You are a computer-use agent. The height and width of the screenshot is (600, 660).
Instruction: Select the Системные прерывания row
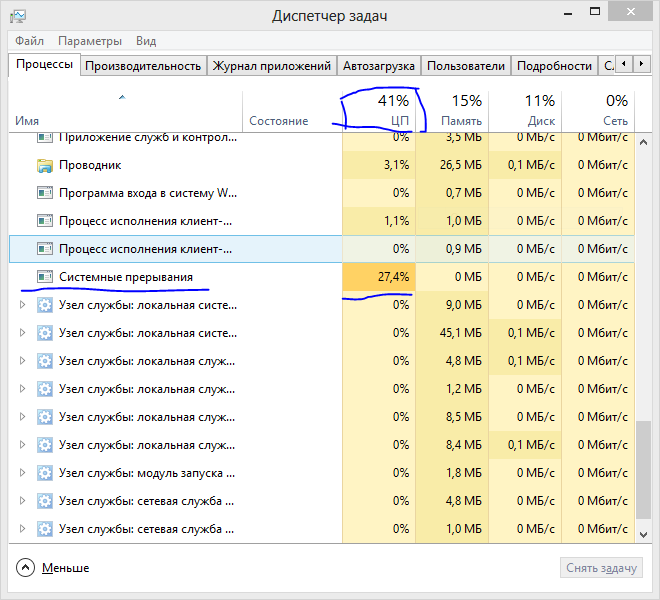tap(322, 277)
